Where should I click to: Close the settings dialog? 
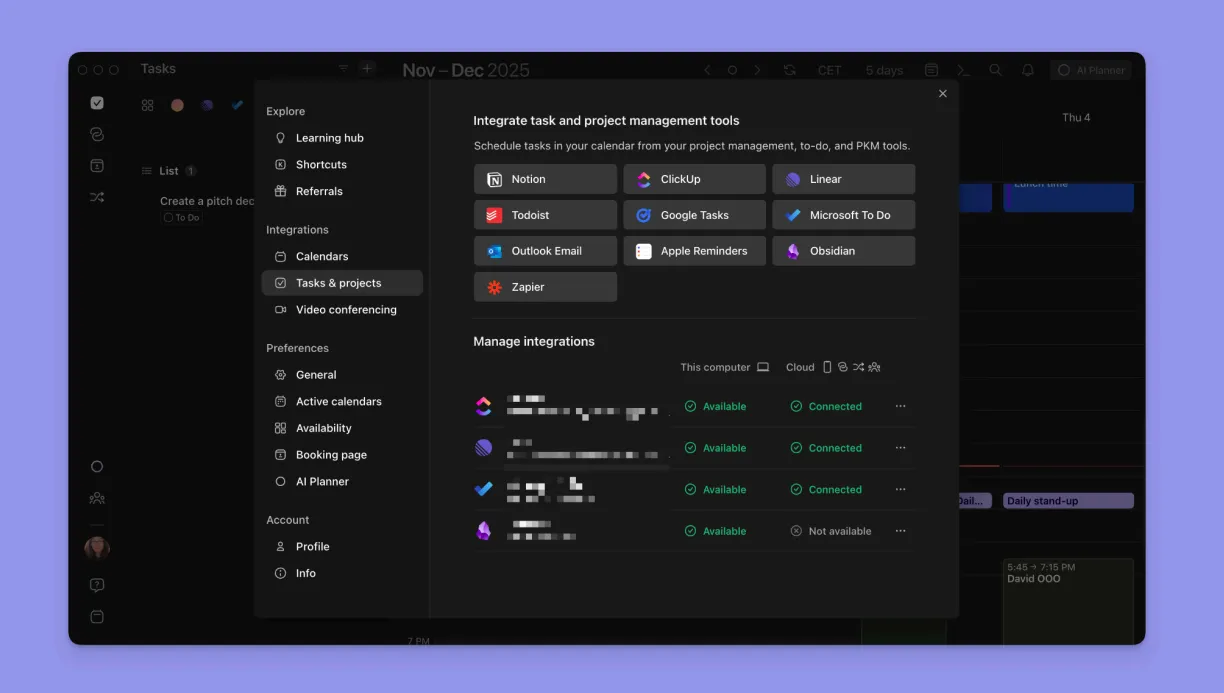[x=942, y=94]
